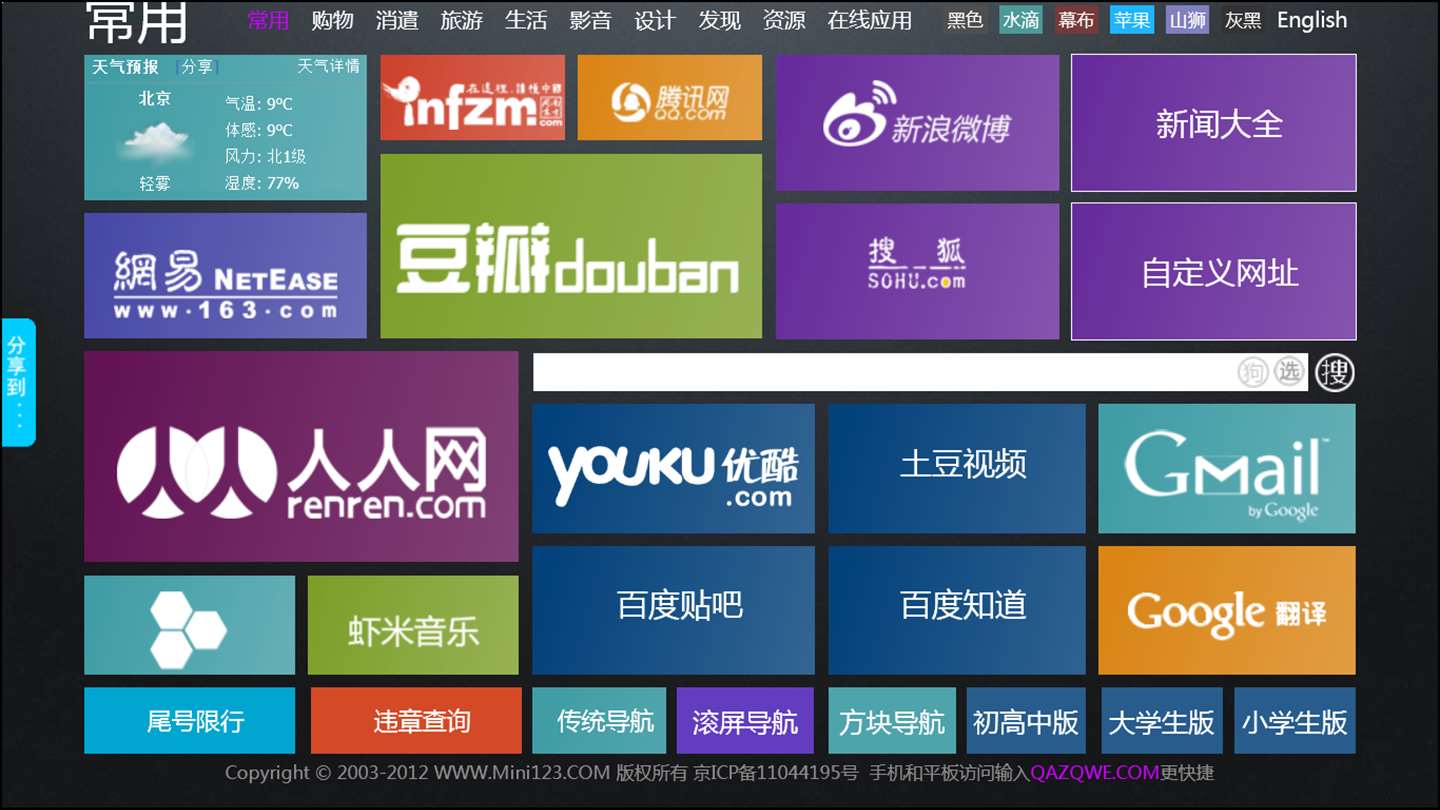Open the 违章查询 tile
Image resolution: width=1440 pixels, height=810 pixels.
tap(416, 720)
